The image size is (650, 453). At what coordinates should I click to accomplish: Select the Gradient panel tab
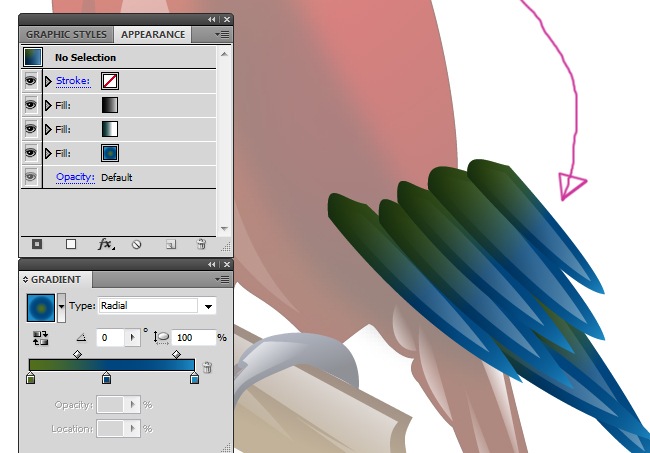(x=56, y=279)
